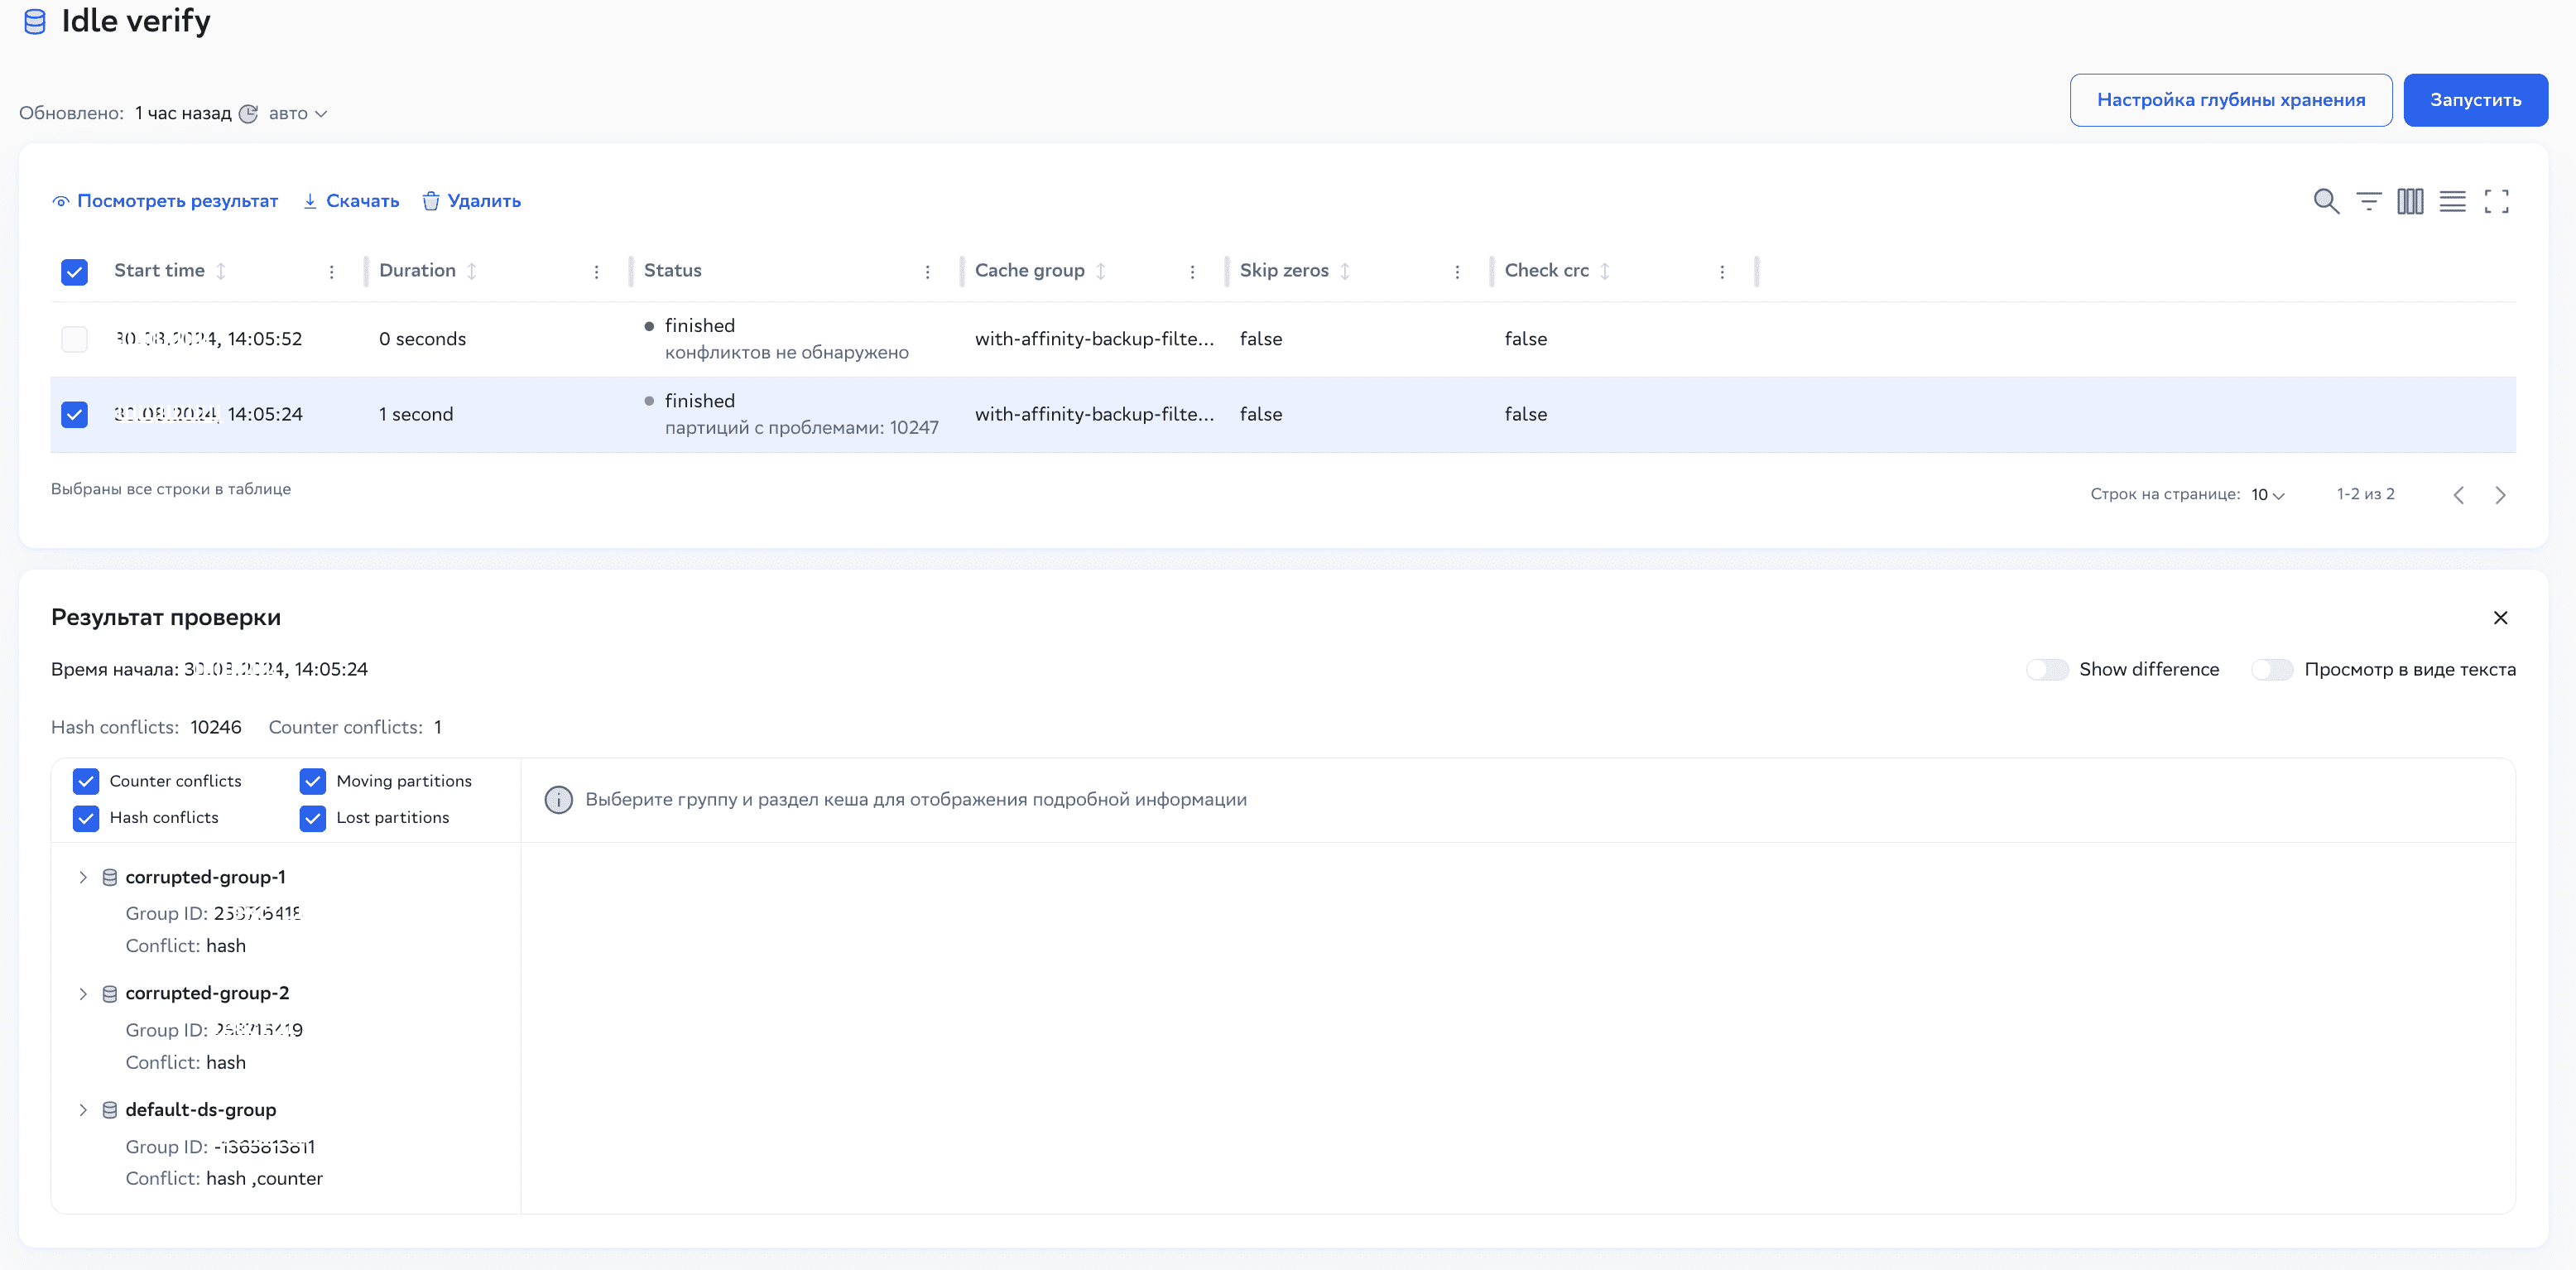Open column options menu for Cache group
This screenshot has height=1270, width=2576.
(x=1192, y=271)
